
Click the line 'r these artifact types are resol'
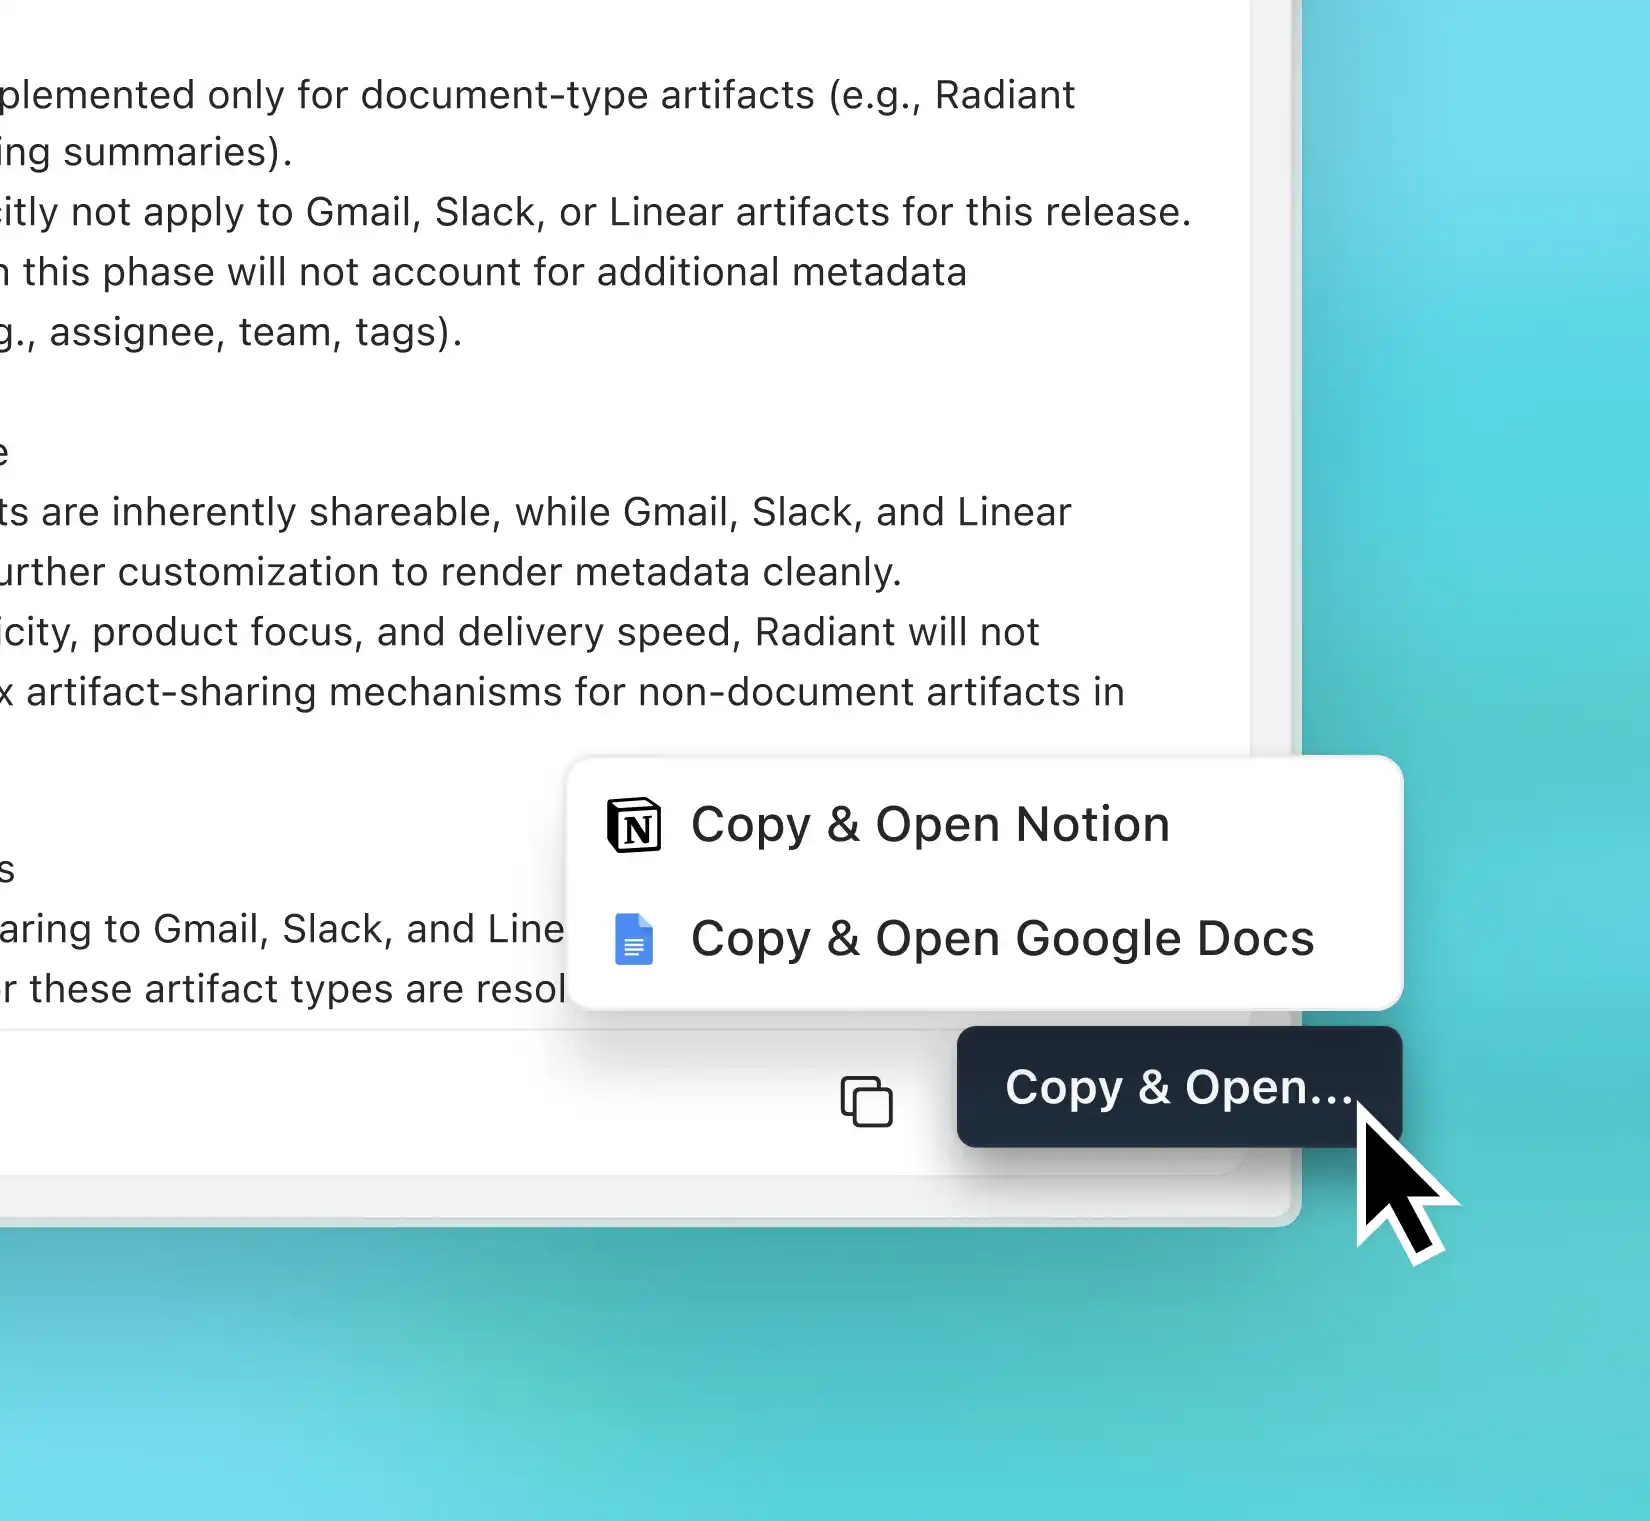[283, 989]
